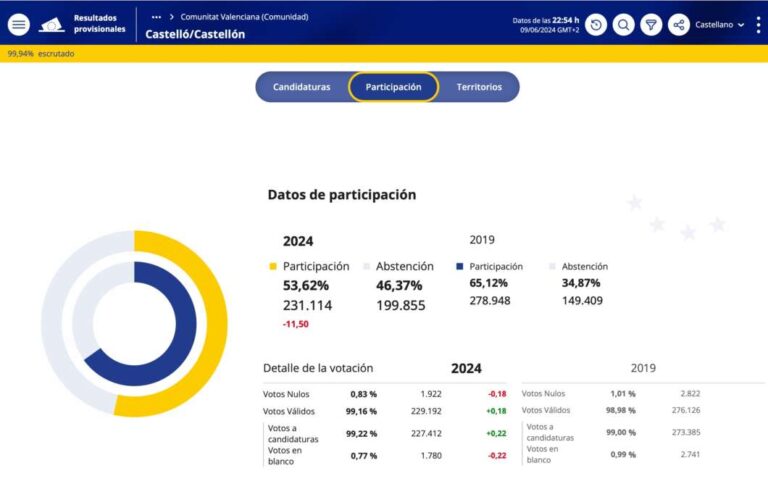Click the refresh history icon
The image size is (768, 484).
coord(596,25)
